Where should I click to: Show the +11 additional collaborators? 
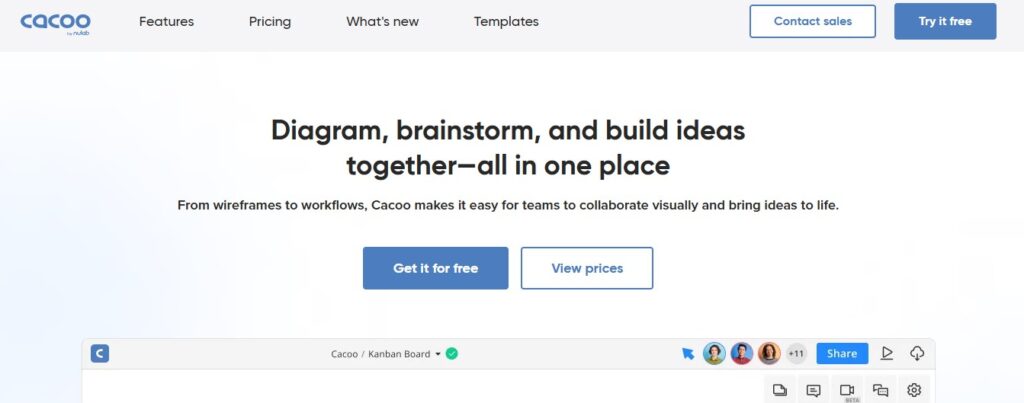pos(796,353)
